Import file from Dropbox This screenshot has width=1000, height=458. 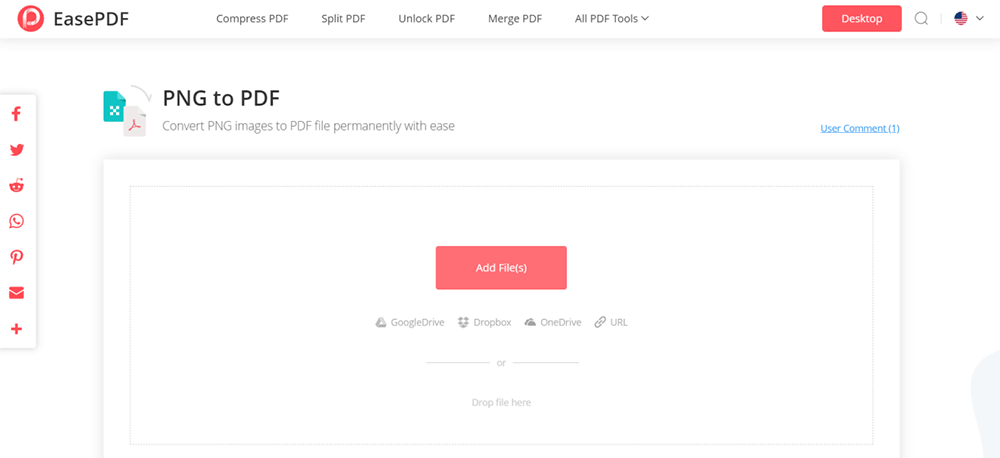tap(484, 322)
